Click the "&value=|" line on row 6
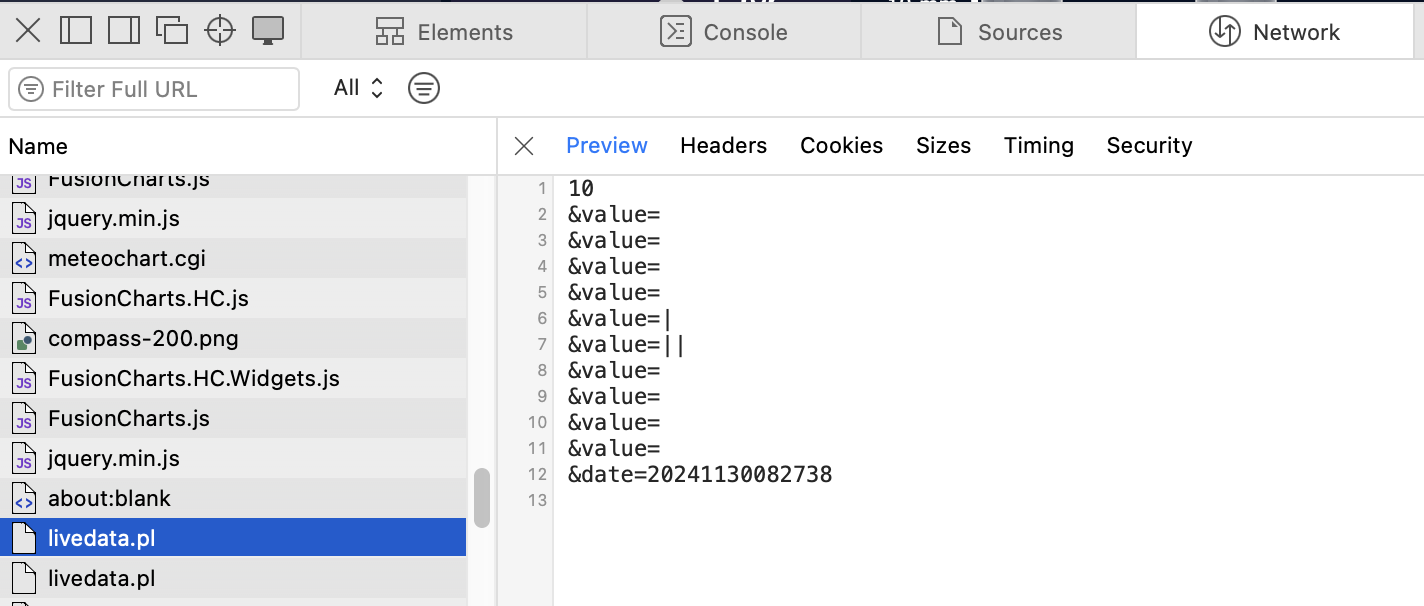 pos(621,318)
